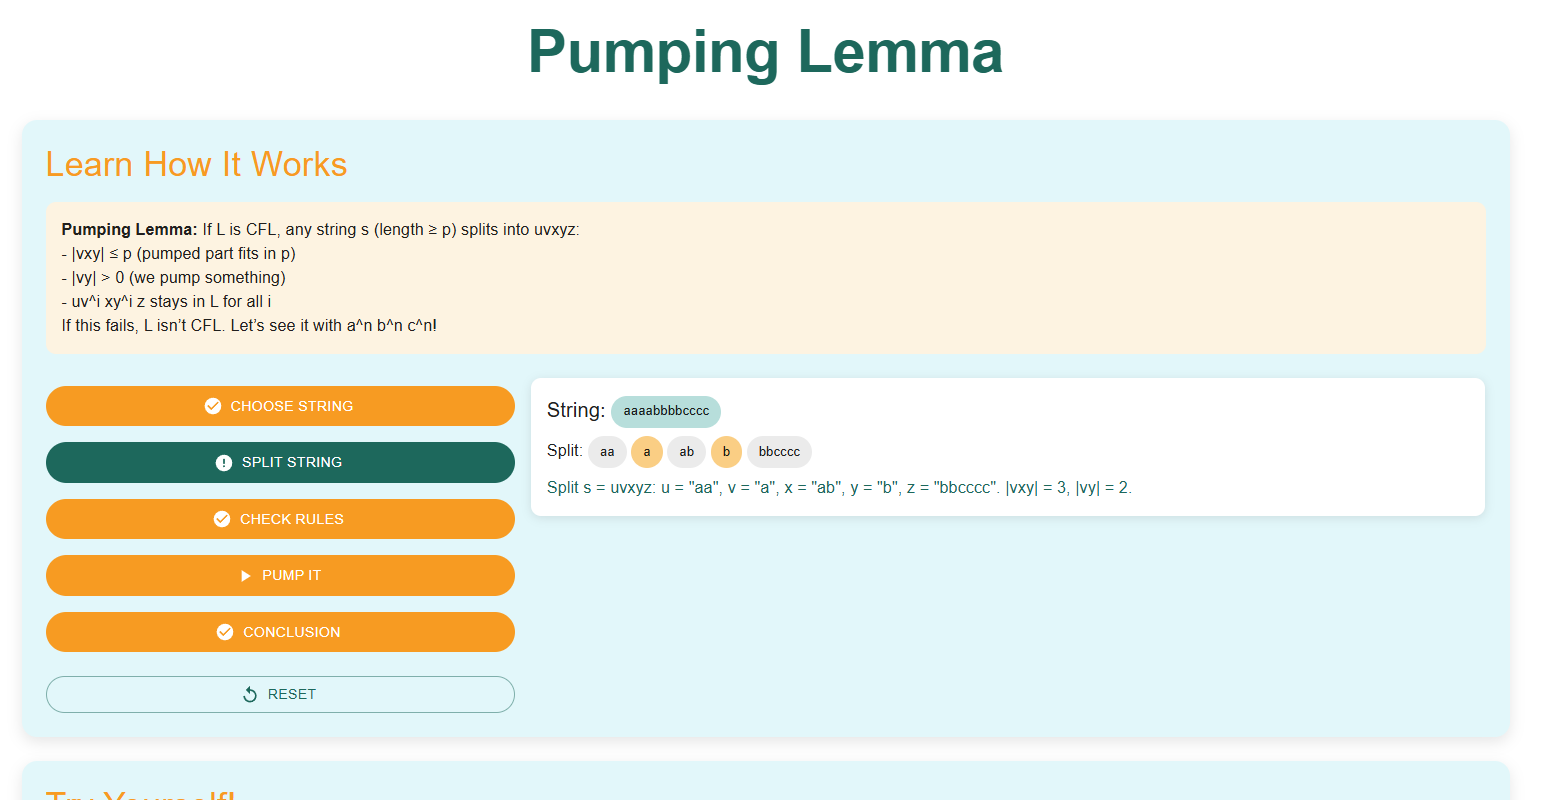Click the Pumping Lemma page title
The width and height of the screenshot is (1559, 800).
765,52
